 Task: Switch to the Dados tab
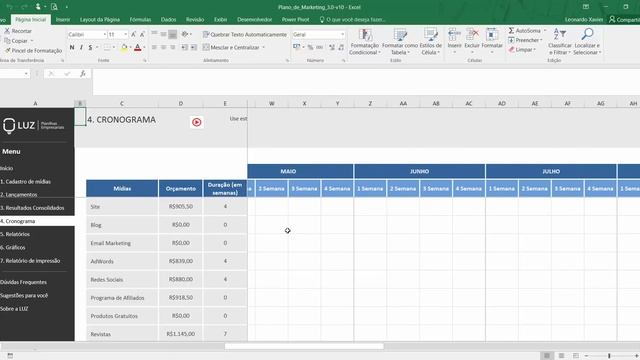[168, 20]
